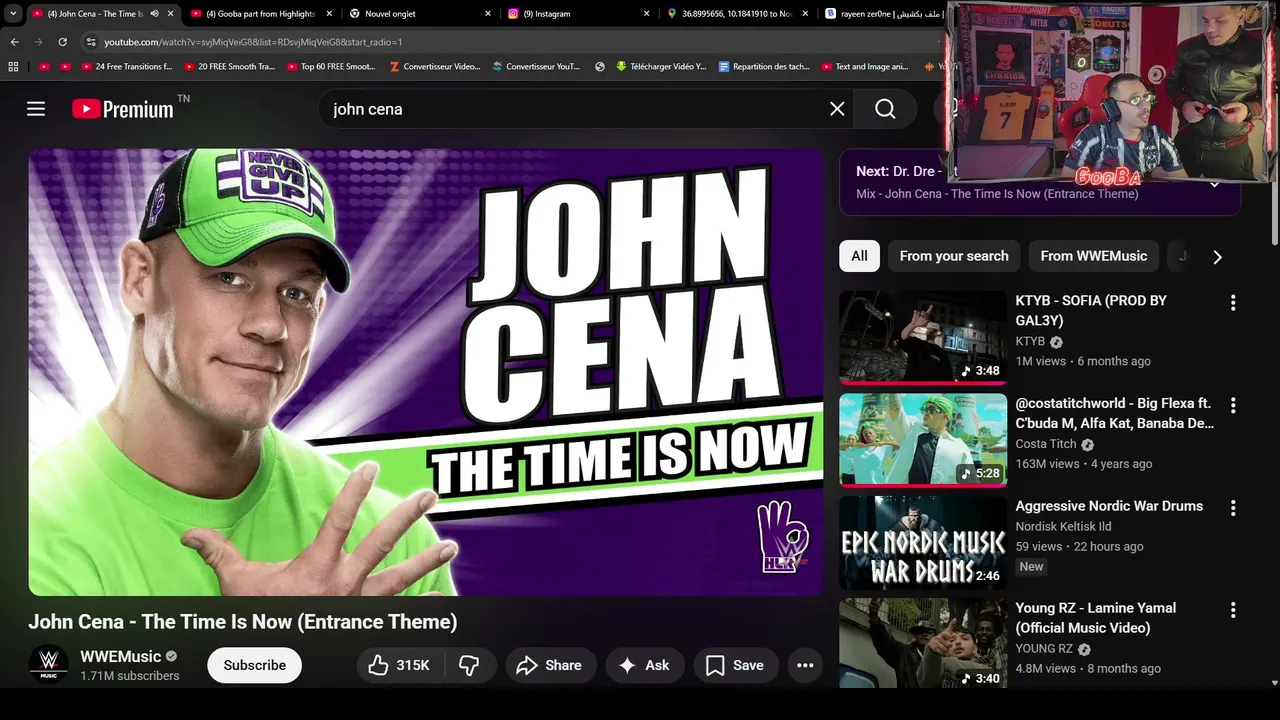This screenshot has height=720, width=1280.
Task: Expand the Mix playlist panel chevron
Action: pos(1215,183)
